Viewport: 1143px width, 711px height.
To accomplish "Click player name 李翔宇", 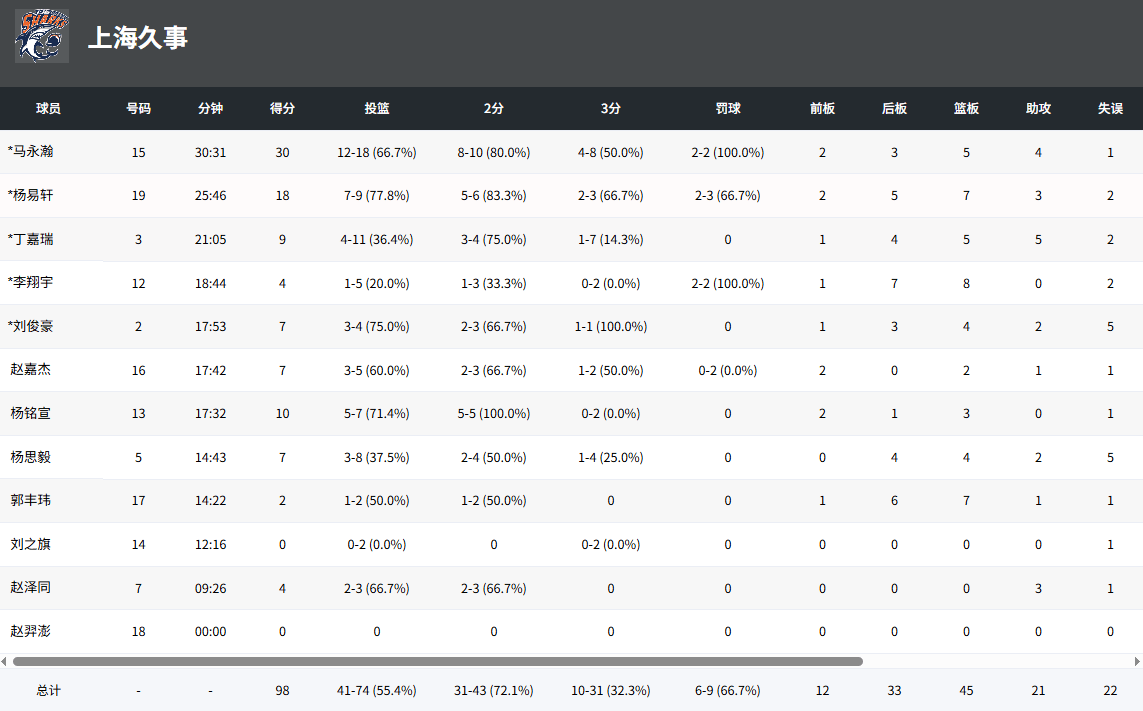I will pyautogui.click(x=31, y=283).
